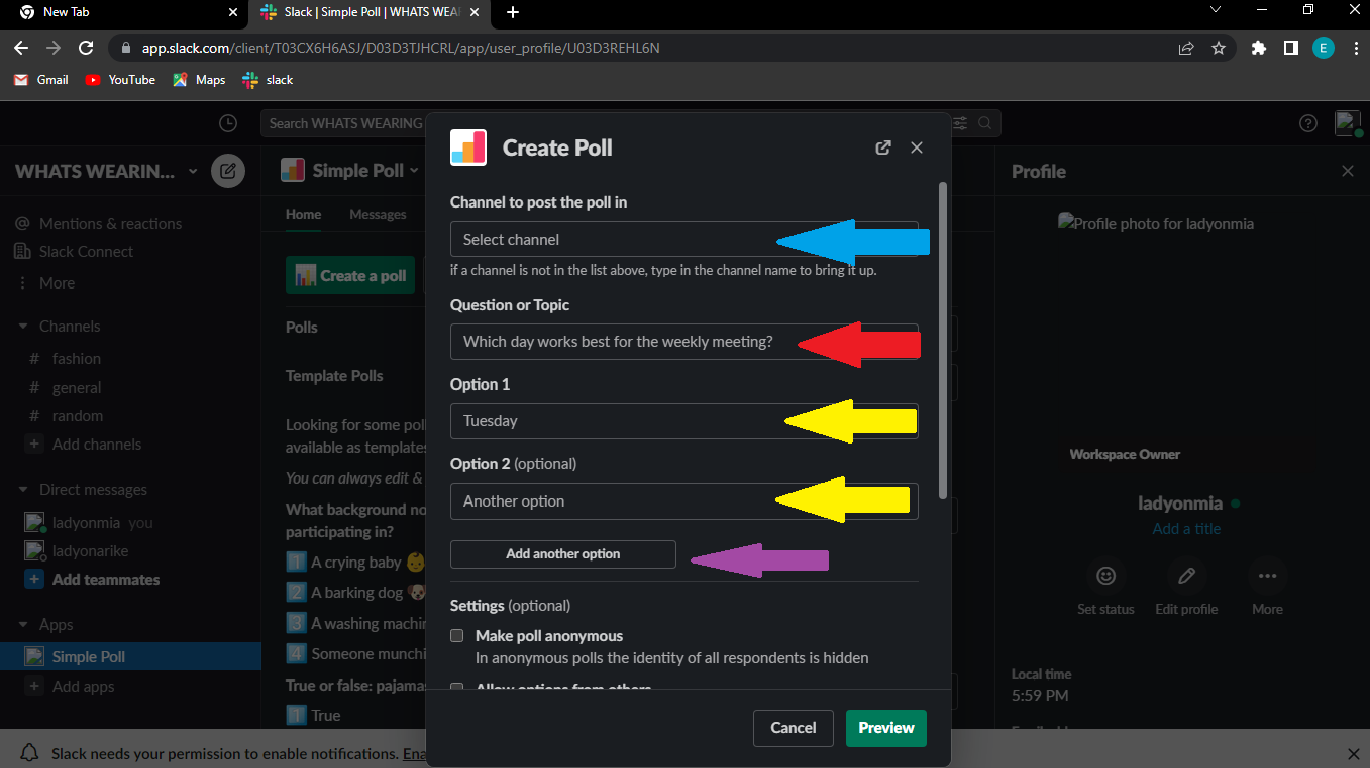
Task: Open the YouTube bookmark
Action: tap(120, 80)
